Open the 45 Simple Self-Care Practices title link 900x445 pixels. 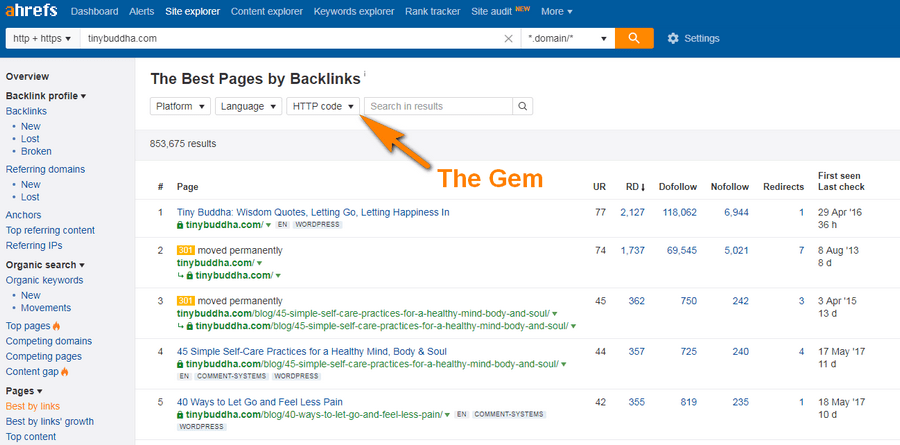[x=312, y=351]
